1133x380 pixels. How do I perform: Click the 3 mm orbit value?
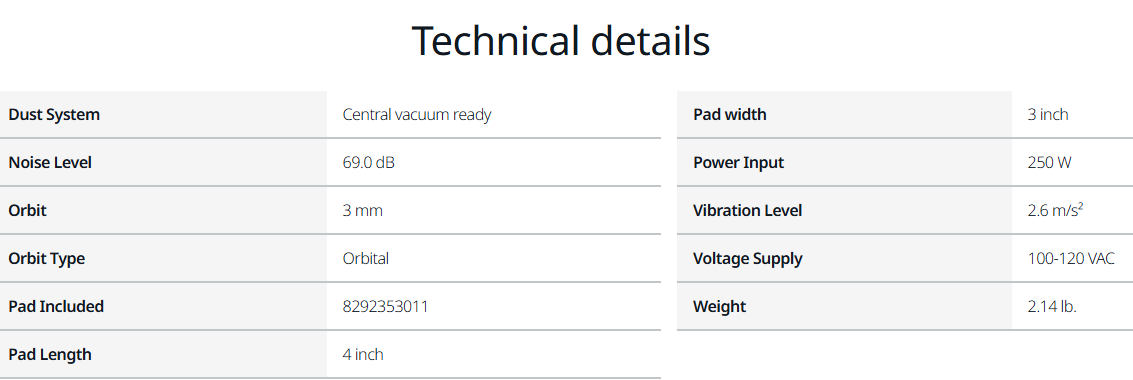[x=363, y=210]
